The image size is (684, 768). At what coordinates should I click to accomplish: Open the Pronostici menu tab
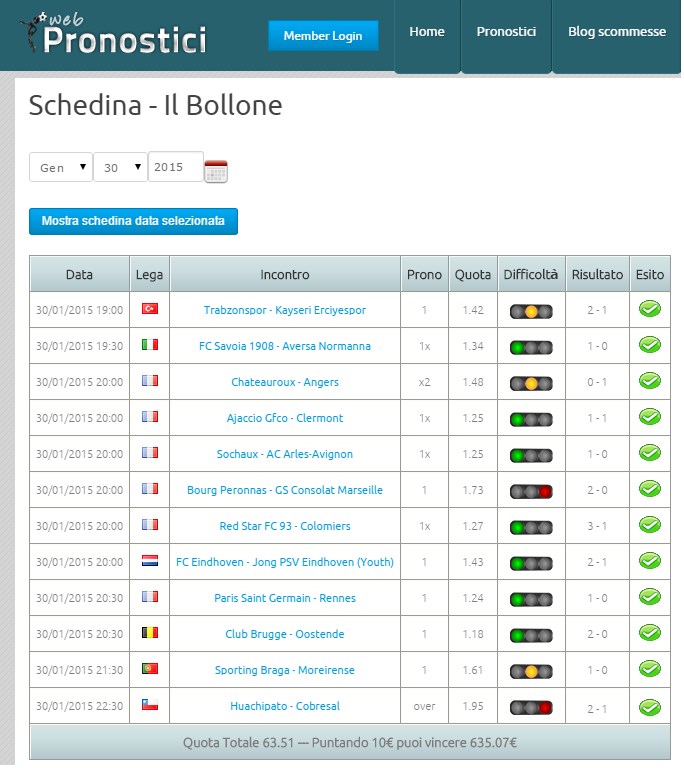(506, 32)
